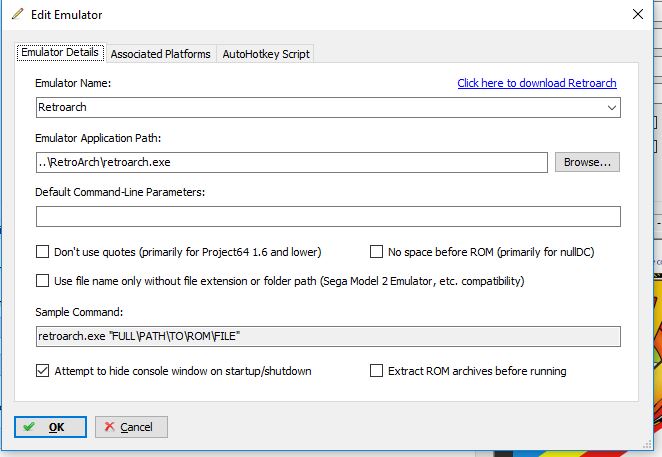The height and width of the screenshot is (457, 662).
Task: Click the Emulator Application Path field
Action: pos(292,163)
